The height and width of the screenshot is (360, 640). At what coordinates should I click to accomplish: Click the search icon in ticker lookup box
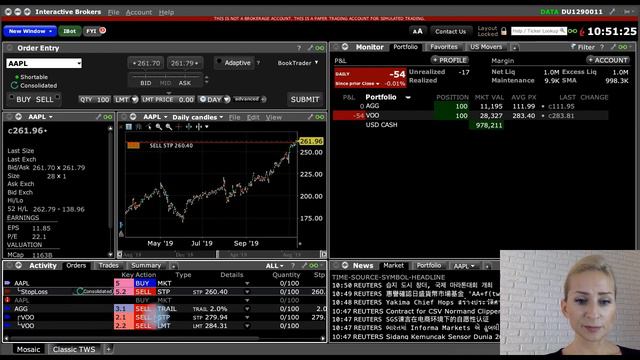tap(562, 31)
